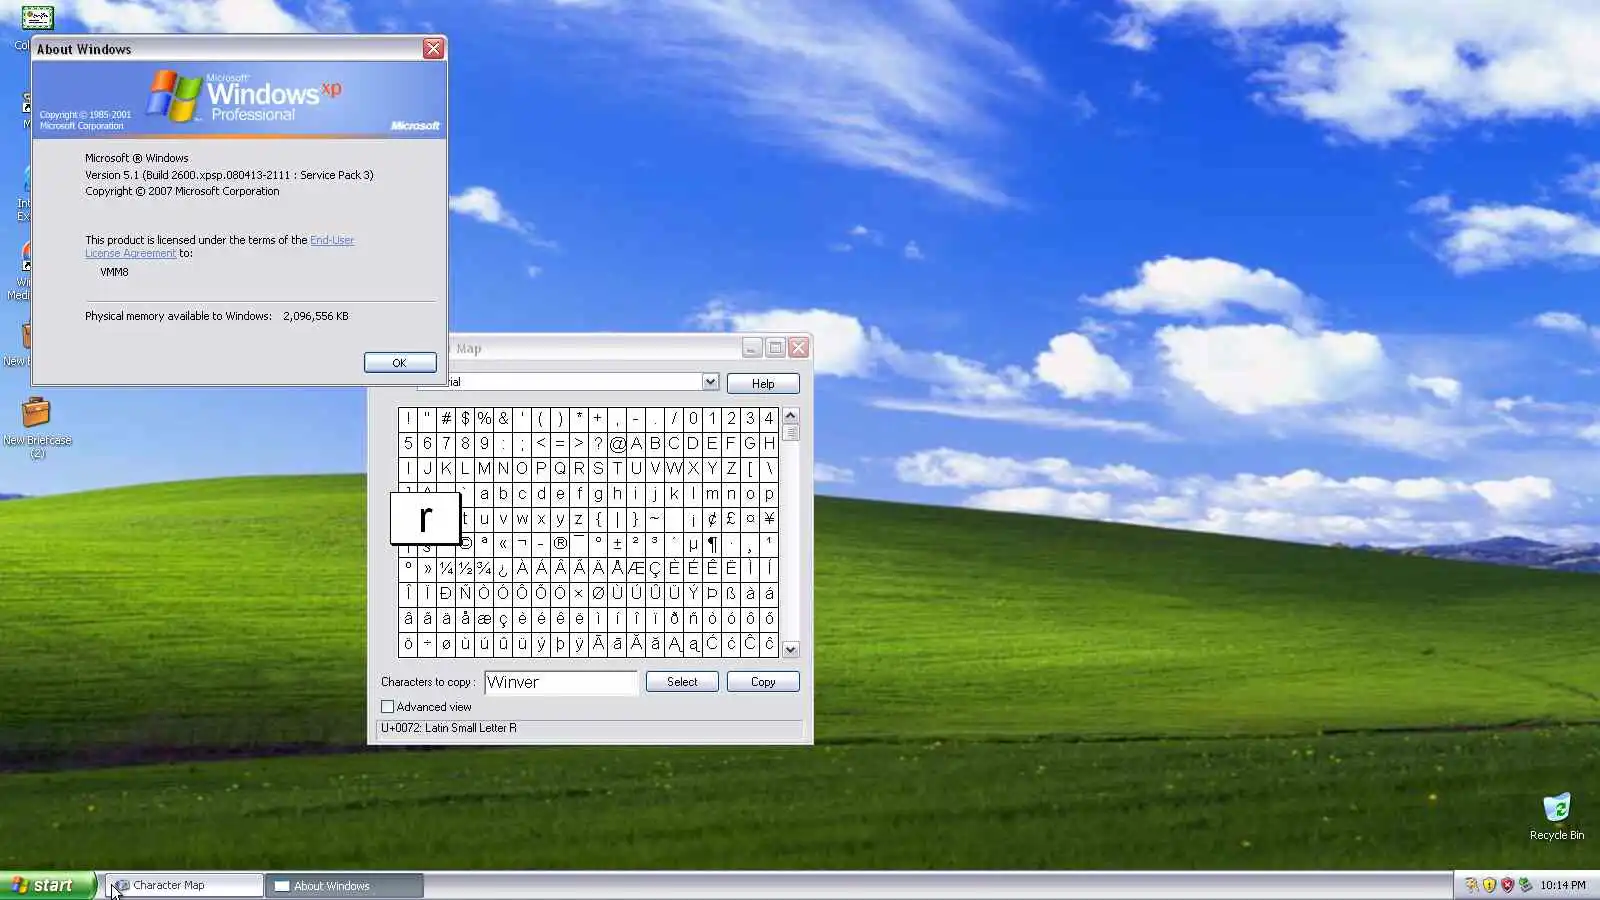Select the digit 0 character cell

tap(693, 418)
